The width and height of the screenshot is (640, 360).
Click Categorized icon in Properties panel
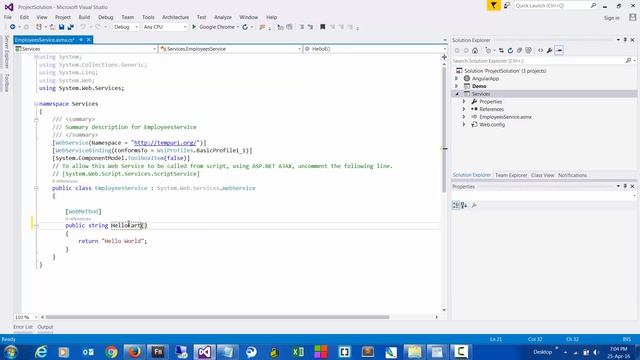[456, 205]
